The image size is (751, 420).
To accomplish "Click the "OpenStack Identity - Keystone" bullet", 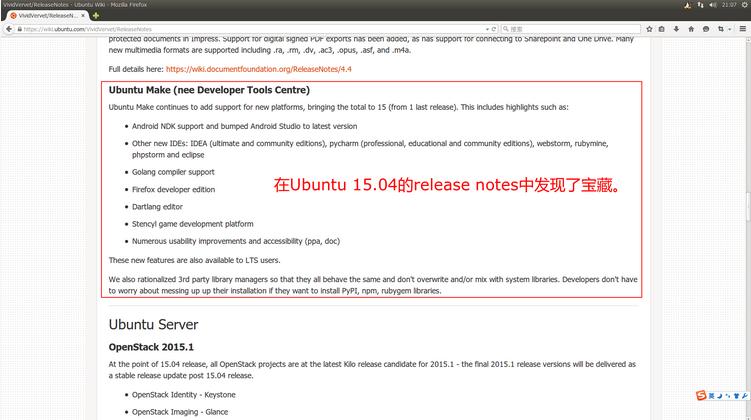I will [183, 395].
